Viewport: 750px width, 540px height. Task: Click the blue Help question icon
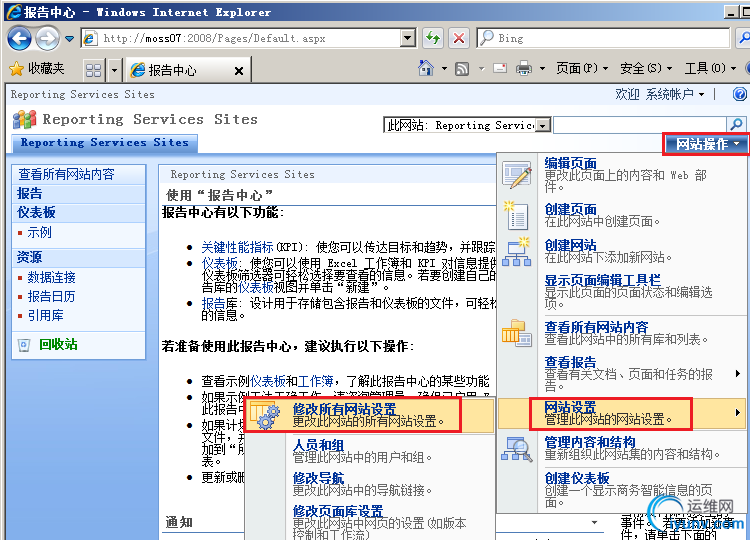coord(740,94)
